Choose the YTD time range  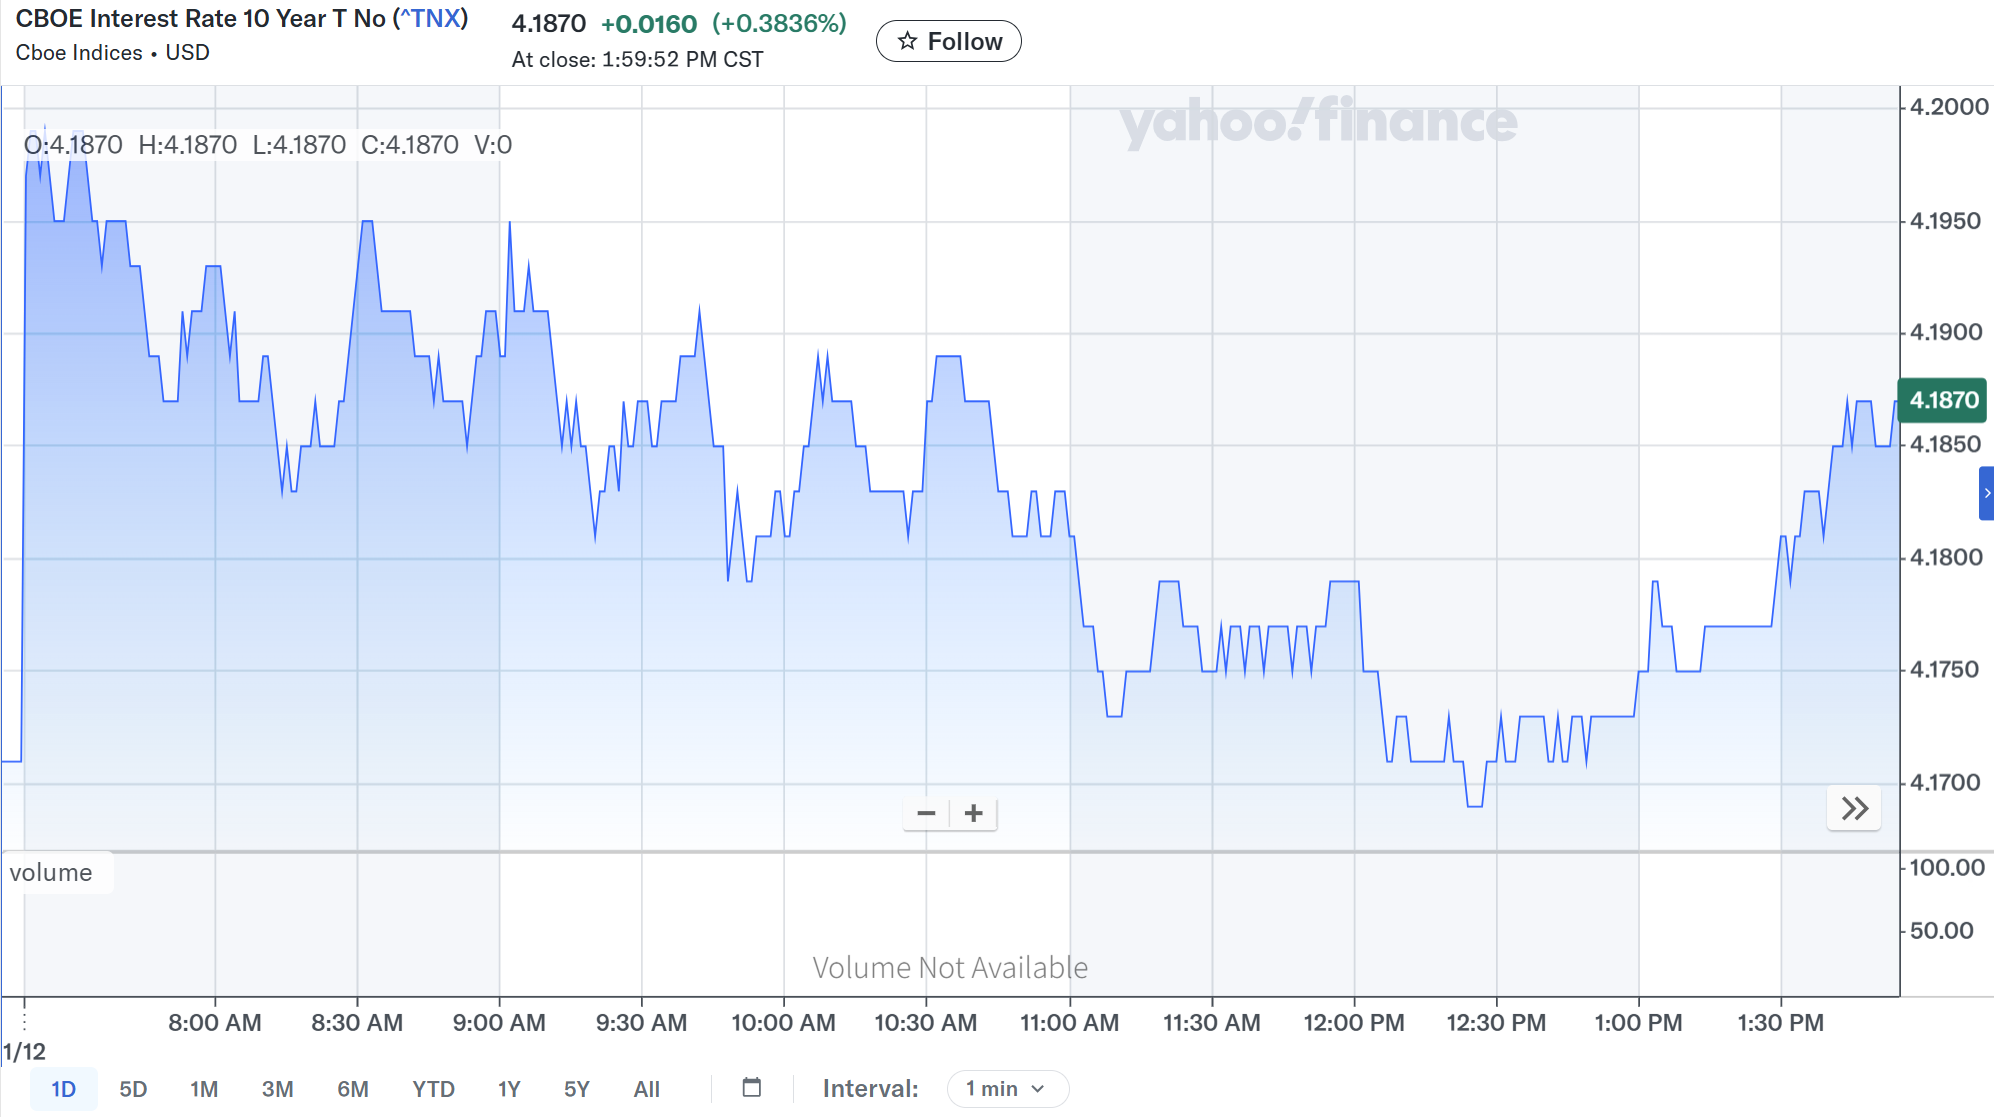[x=433, y=1088]
